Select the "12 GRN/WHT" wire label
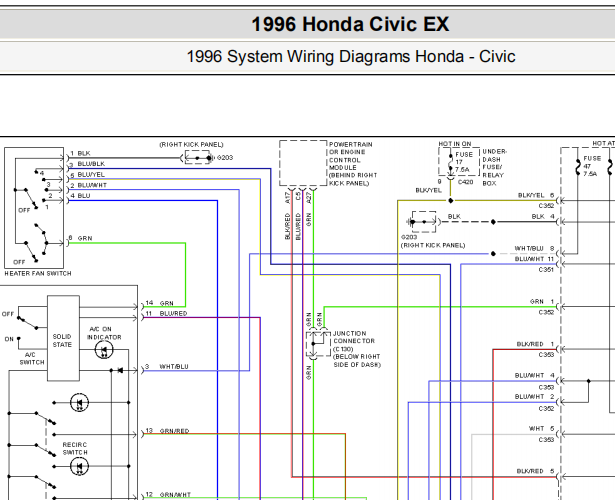615x500 pixels. [x=168, y=495]
